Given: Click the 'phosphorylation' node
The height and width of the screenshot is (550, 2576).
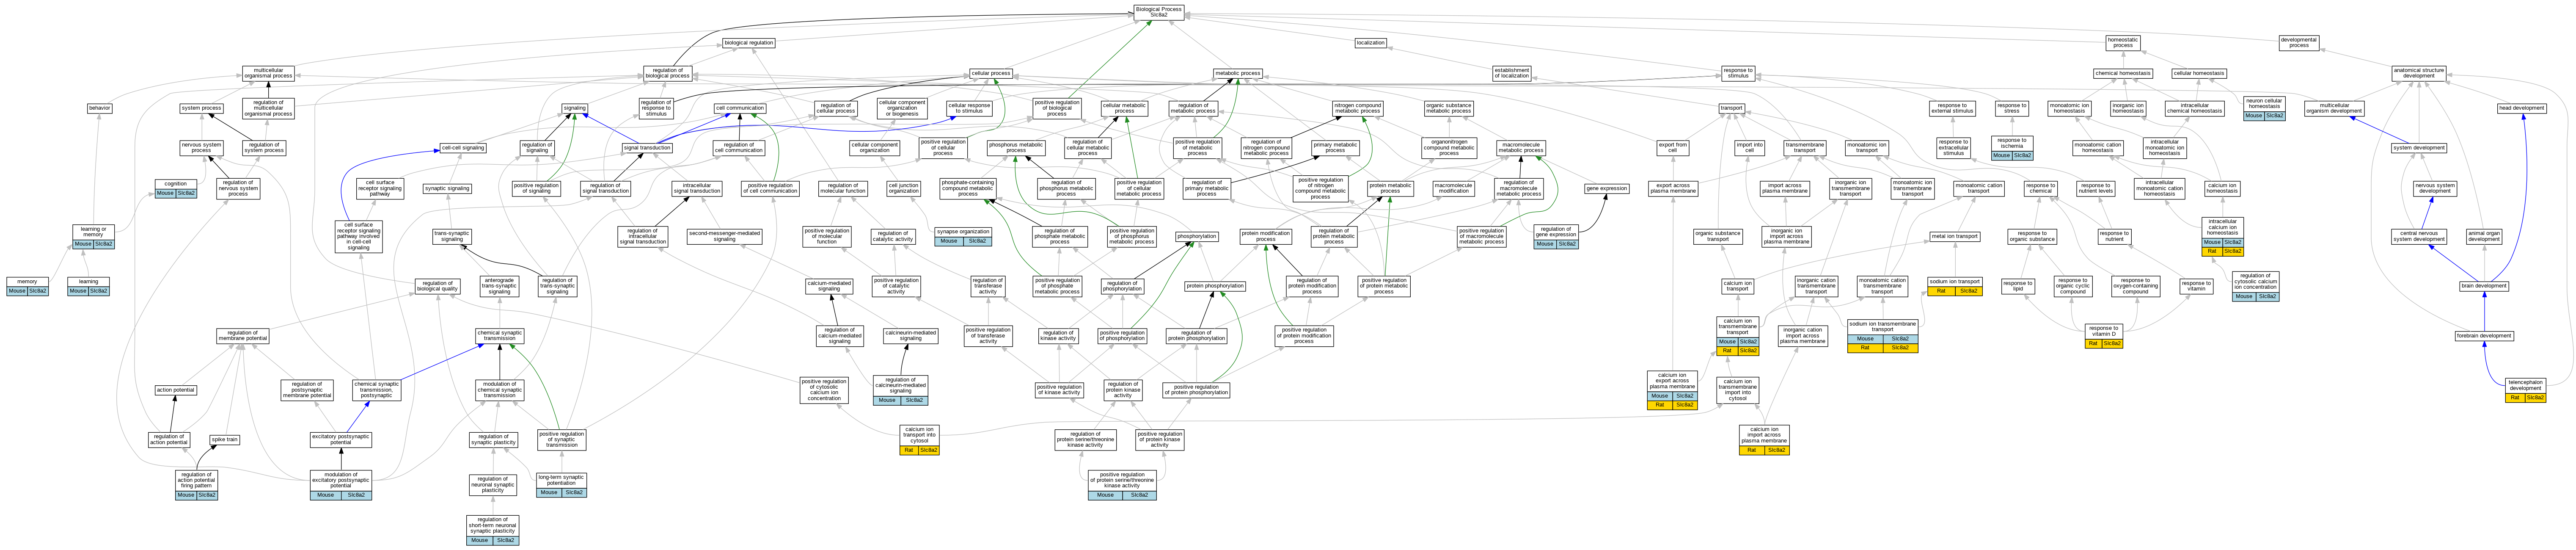Looking at the screenshot, I should tap(1196, 237).
